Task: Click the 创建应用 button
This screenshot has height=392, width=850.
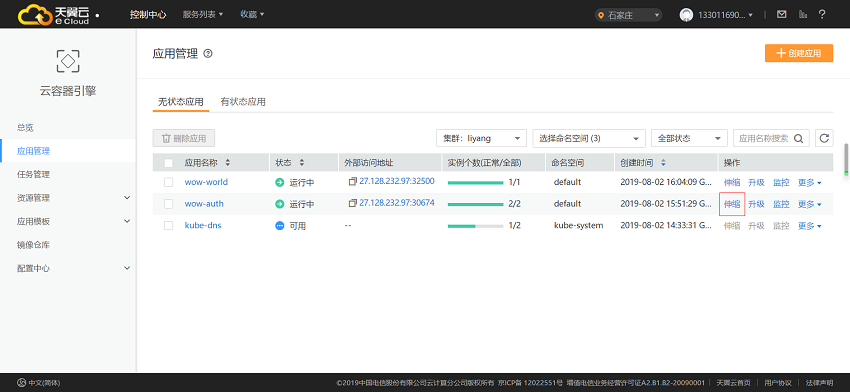Action: click(799, 53)
